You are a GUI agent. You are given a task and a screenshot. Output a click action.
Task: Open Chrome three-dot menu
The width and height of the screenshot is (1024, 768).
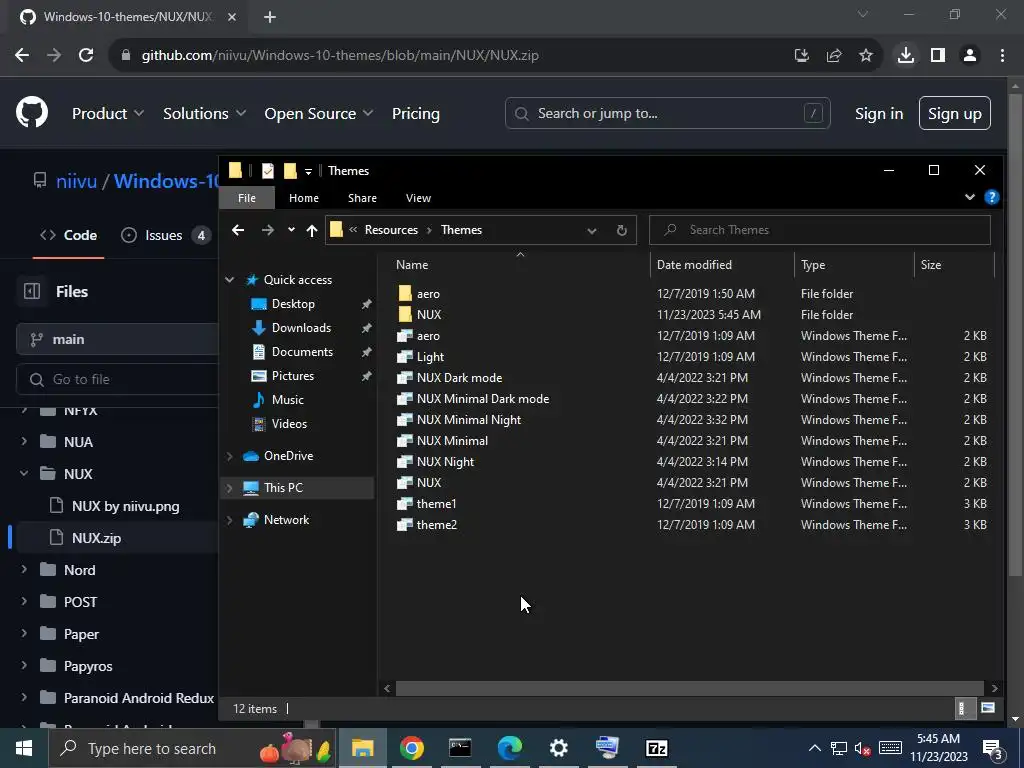1002,56
